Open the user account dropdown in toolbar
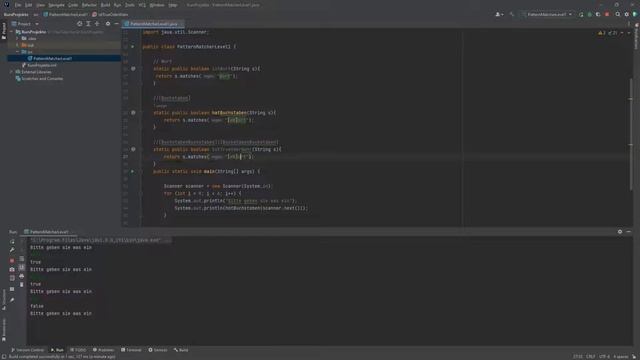This screenshot has height=360, width=640. (499, 14)
